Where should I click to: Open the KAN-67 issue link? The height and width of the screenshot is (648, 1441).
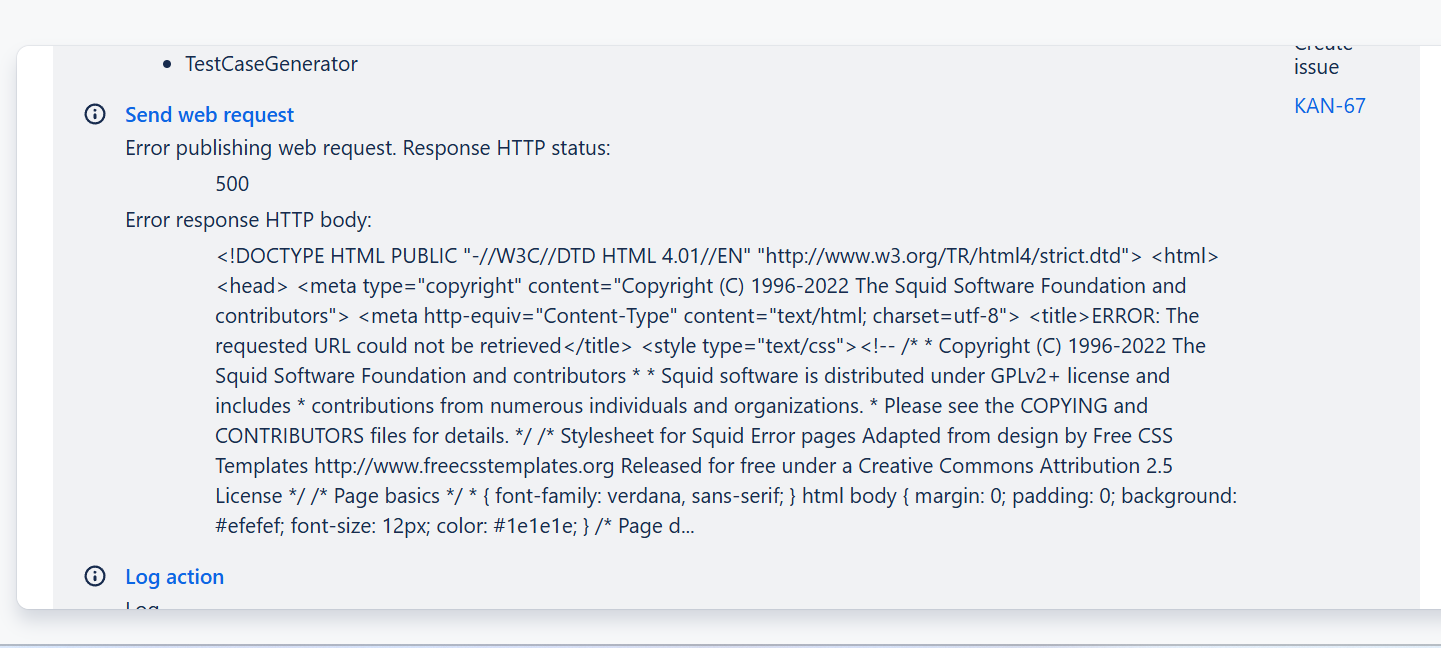point(1329,105)
